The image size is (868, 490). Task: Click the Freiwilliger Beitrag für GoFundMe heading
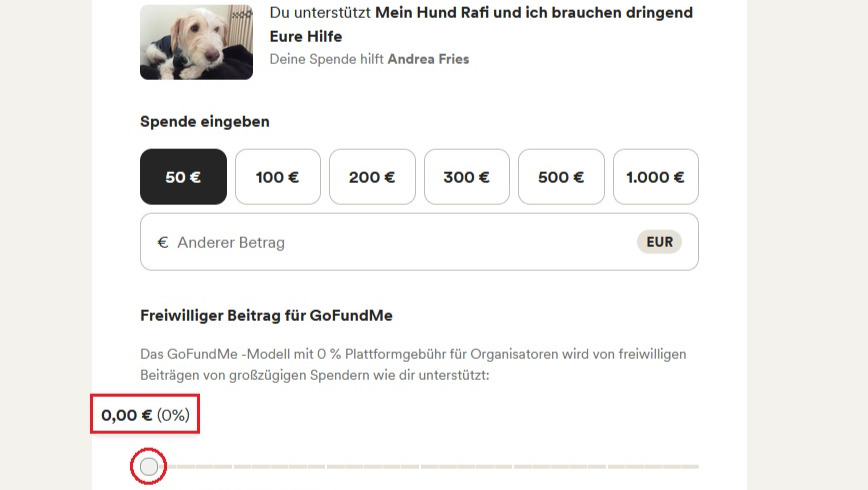(x=266, y=316)
